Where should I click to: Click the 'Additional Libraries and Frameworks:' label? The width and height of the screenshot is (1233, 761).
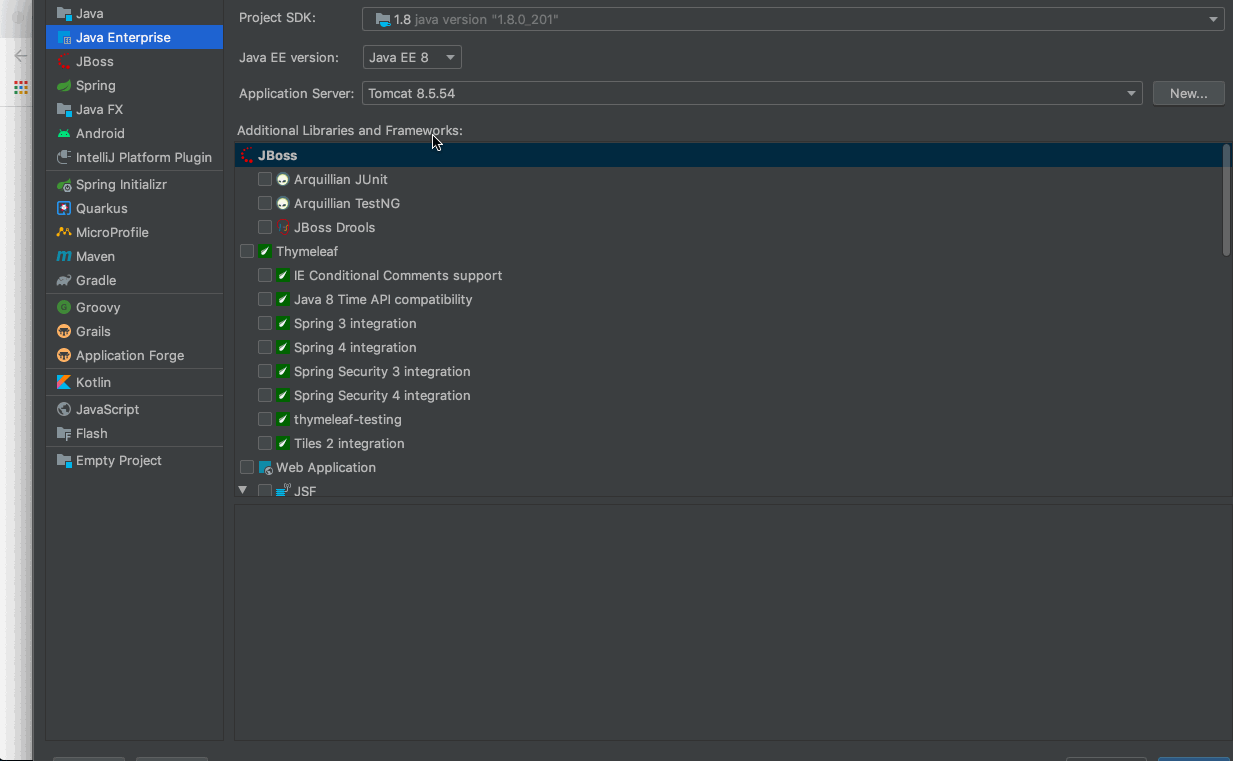tap(350, 131)
